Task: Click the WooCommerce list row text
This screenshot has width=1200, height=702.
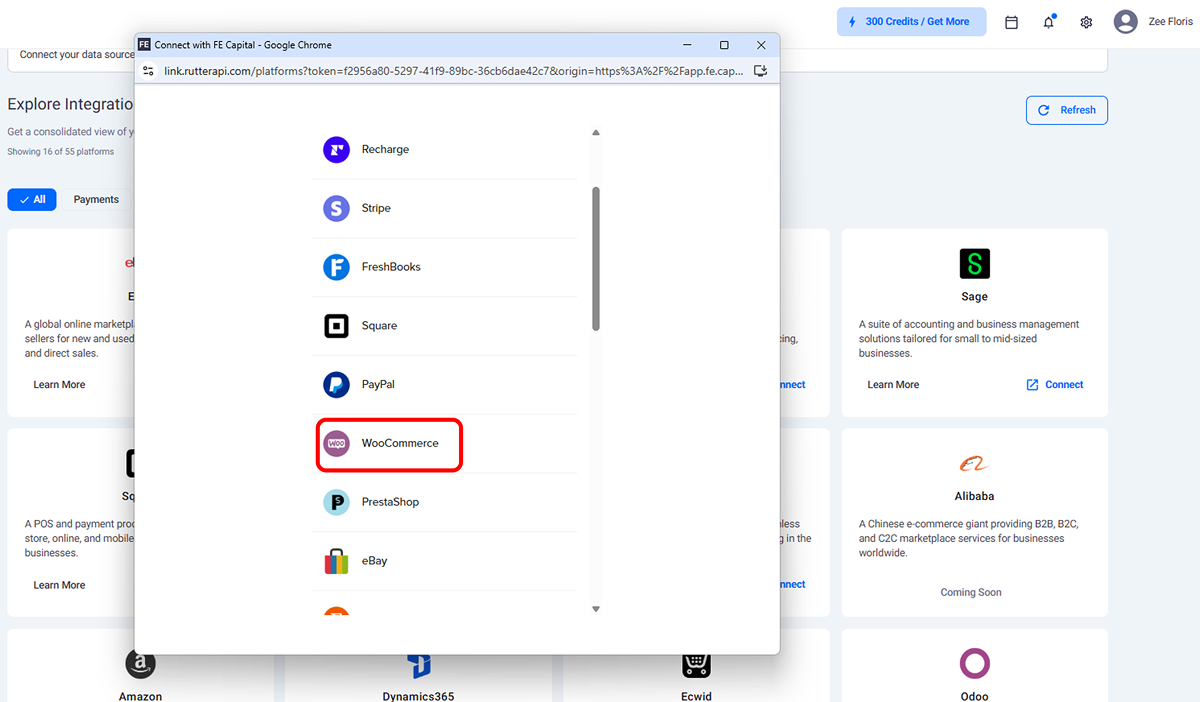Action: pos(400,443)
